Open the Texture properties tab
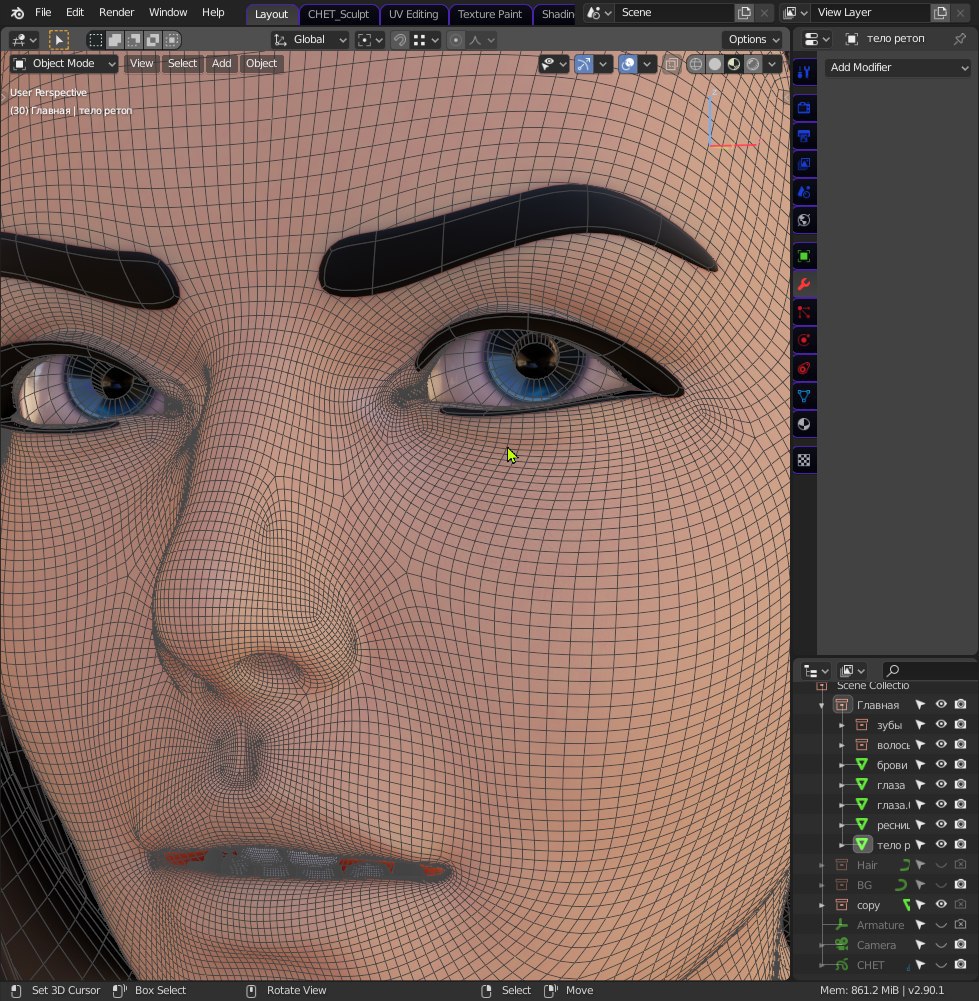The width and height of the screenshot is (979, 1001). click(804, 460)
